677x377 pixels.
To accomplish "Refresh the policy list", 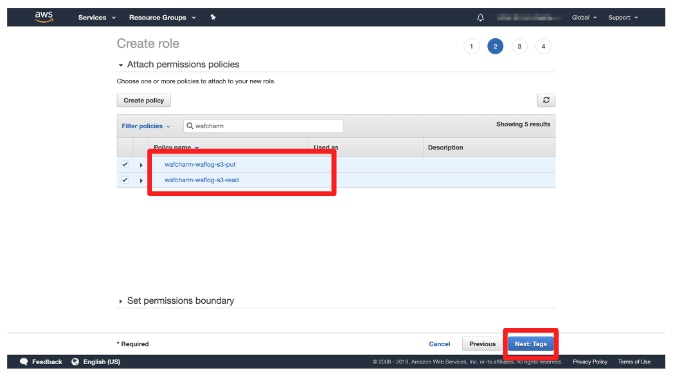I will click(x=546, y=100).
